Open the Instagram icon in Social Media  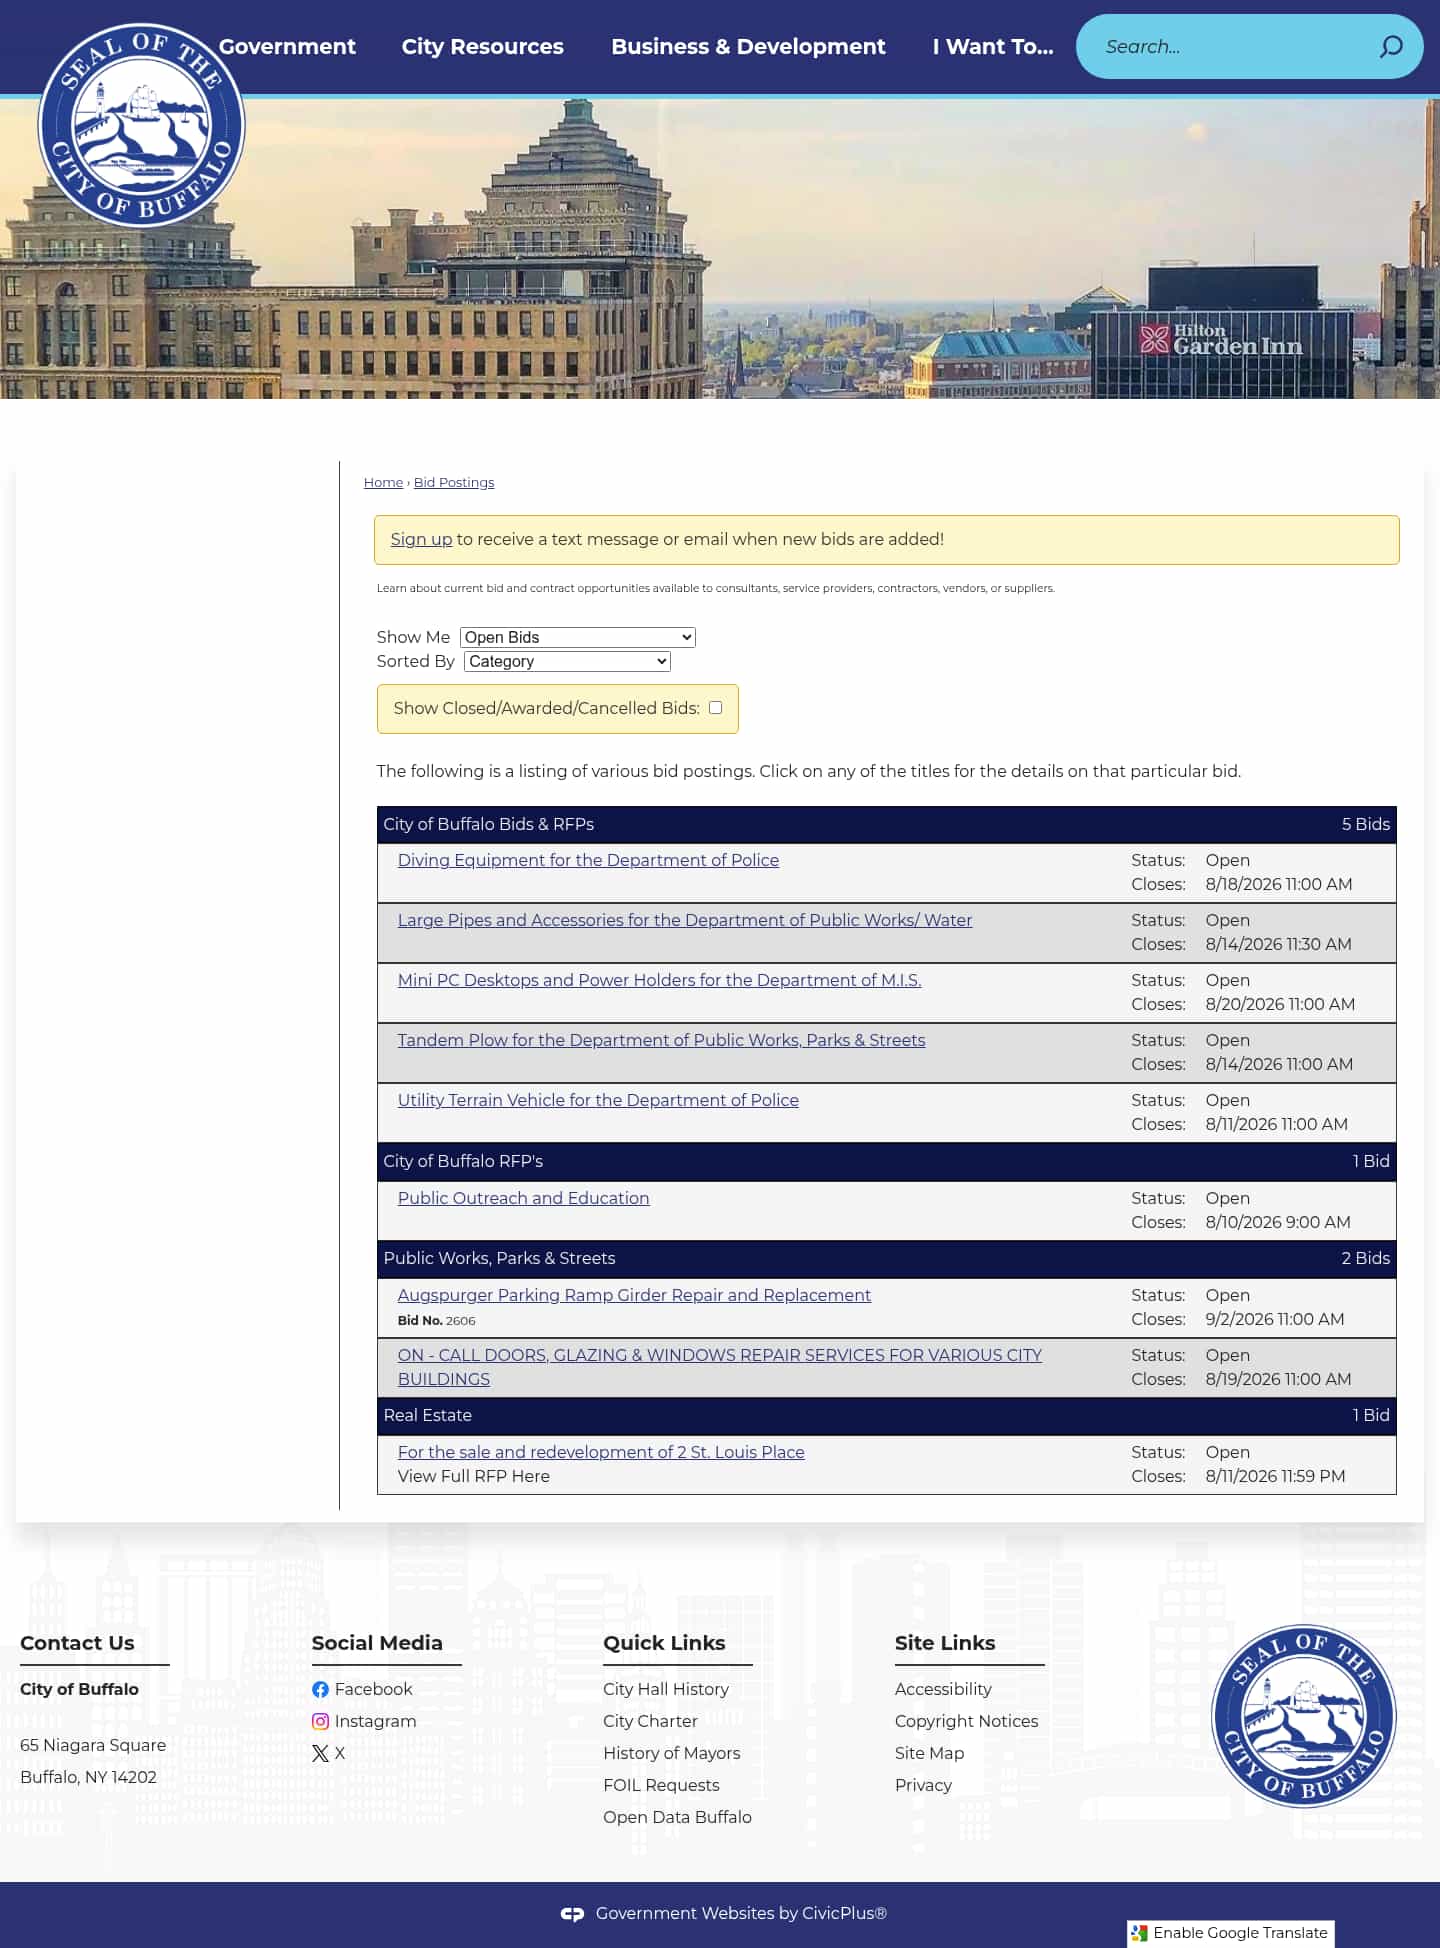[320, 1721]
